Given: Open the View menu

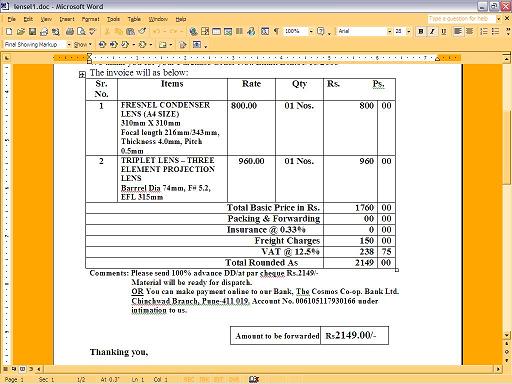Looking at the screenshot, I should [46, 19].
